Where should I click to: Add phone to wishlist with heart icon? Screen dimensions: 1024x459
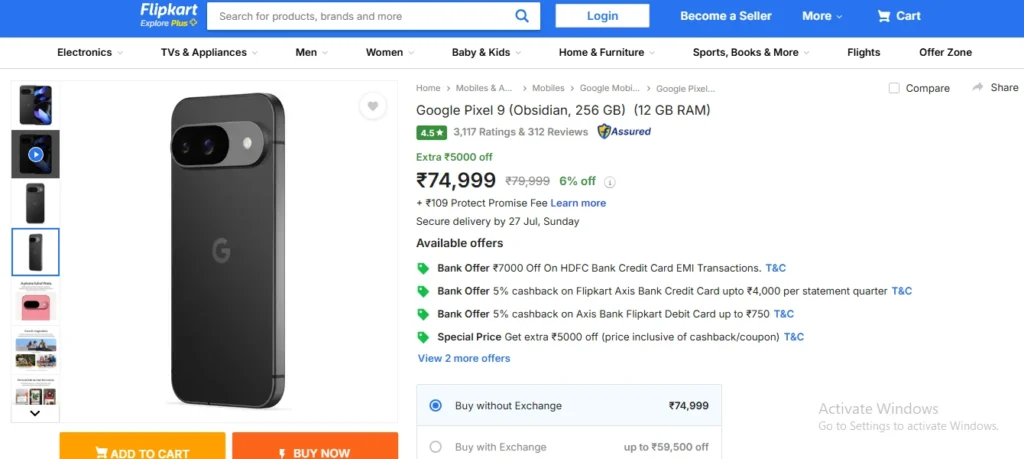[373, 106]
